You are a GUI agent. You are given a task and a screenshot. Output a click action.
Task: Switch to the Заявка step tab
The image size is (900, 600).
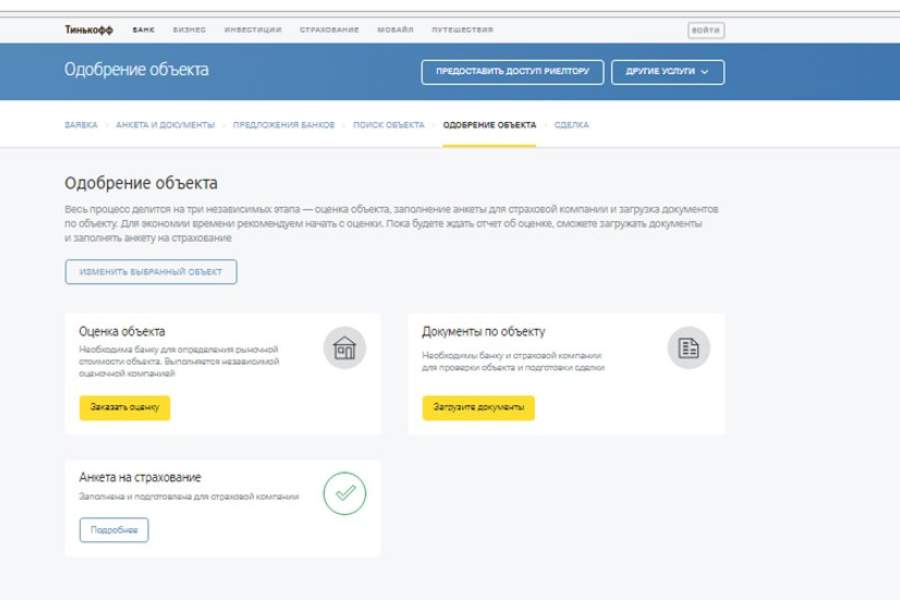[81, 125]
